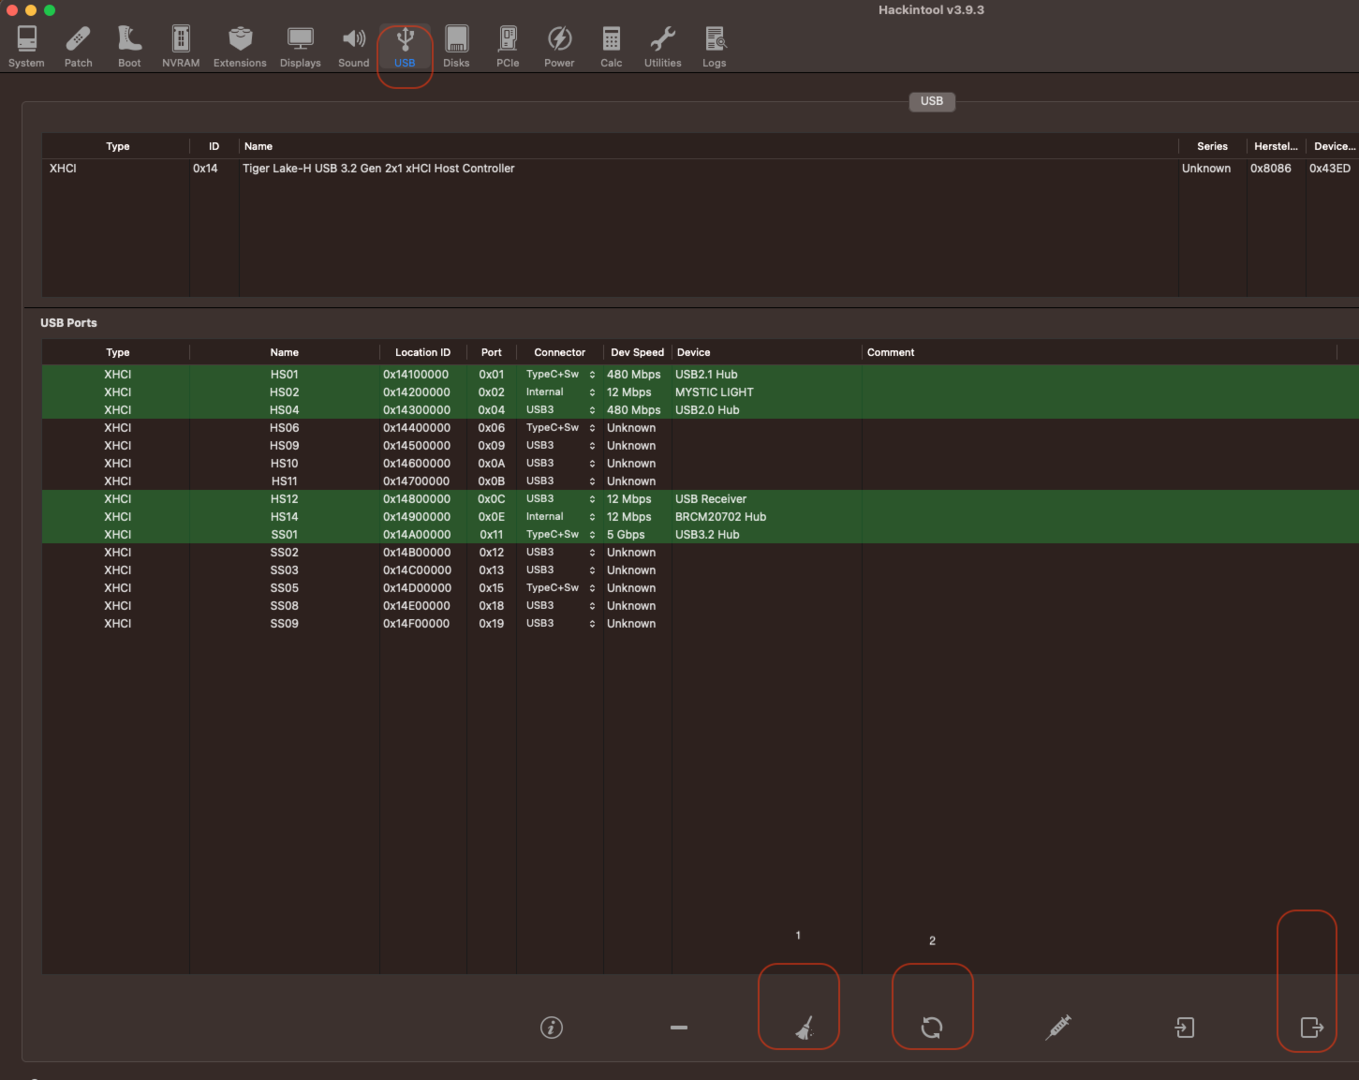Click the refresh USB ports icon

click(x=931, y=1027)
